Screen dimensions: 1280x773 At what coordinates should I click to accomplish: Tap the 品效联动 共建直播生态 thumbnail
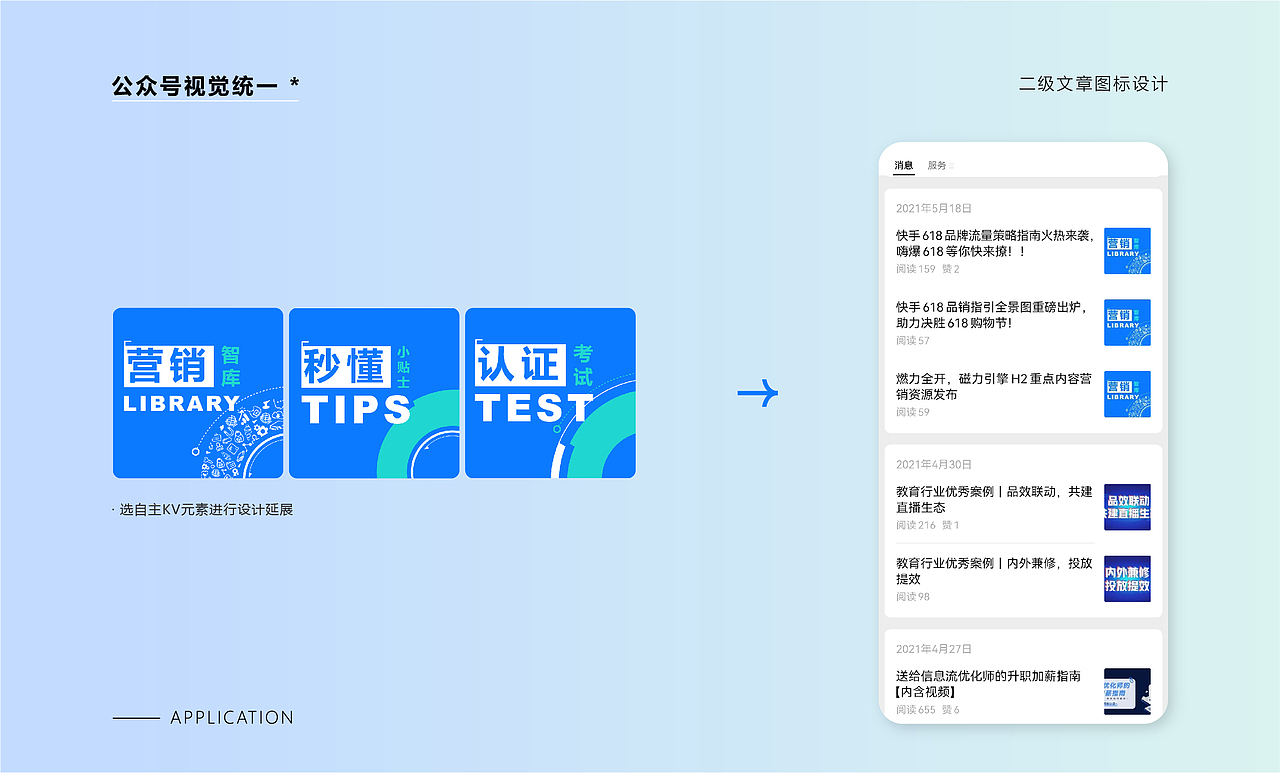tap(1127, 507)
